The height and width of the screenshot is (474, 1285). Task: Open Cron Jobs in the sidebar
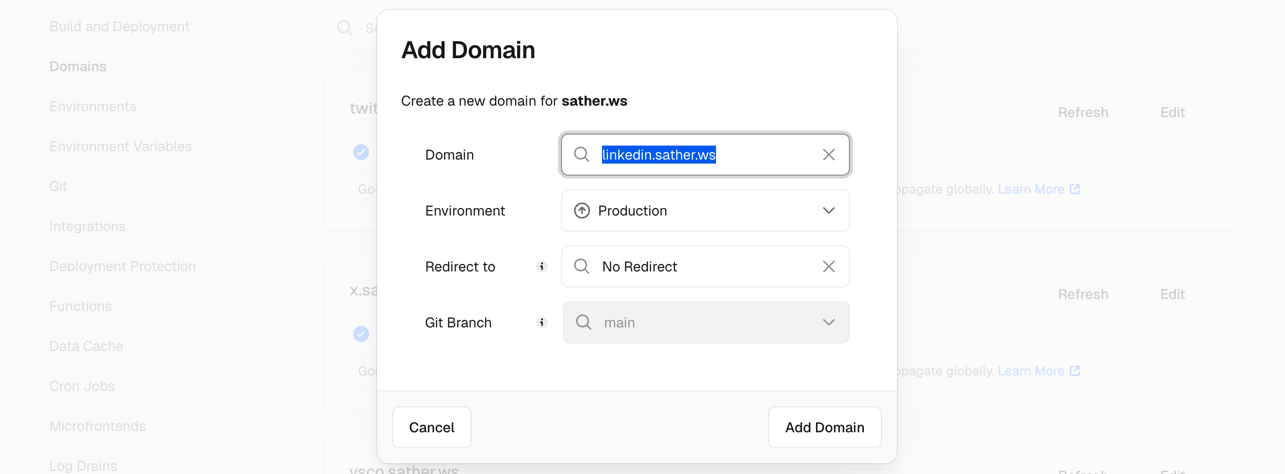(x=82, y=387)
